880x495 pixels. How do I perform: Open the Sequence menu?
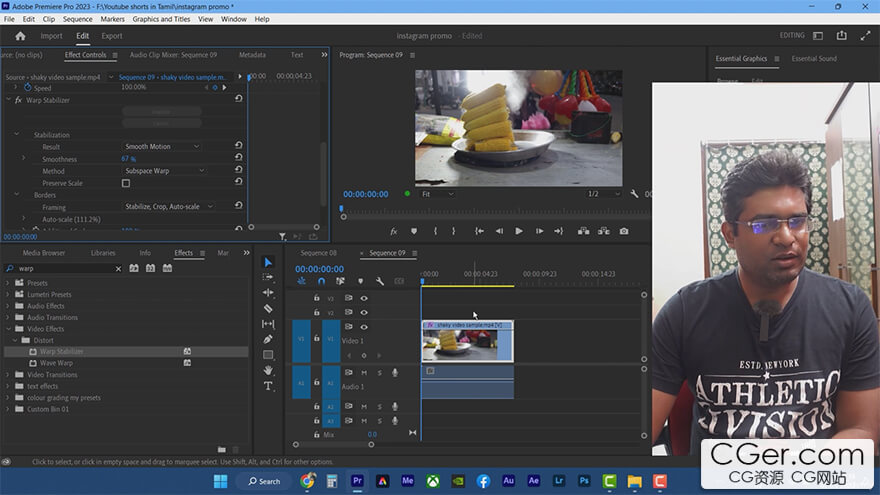77,19
